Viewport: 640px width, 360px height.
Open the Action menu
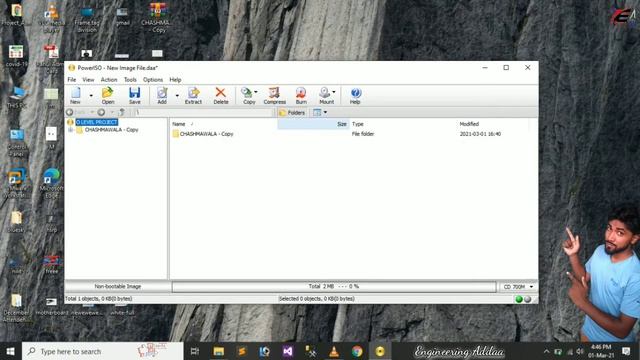coord(109,80)
